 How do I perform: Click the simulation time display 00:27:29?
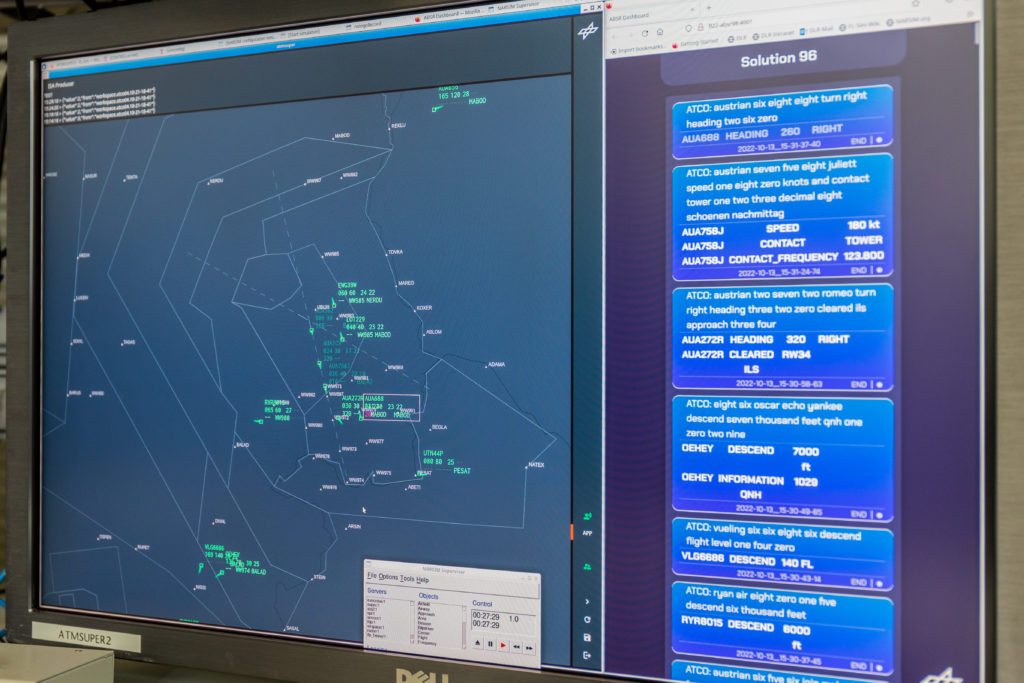coord(486,616)
